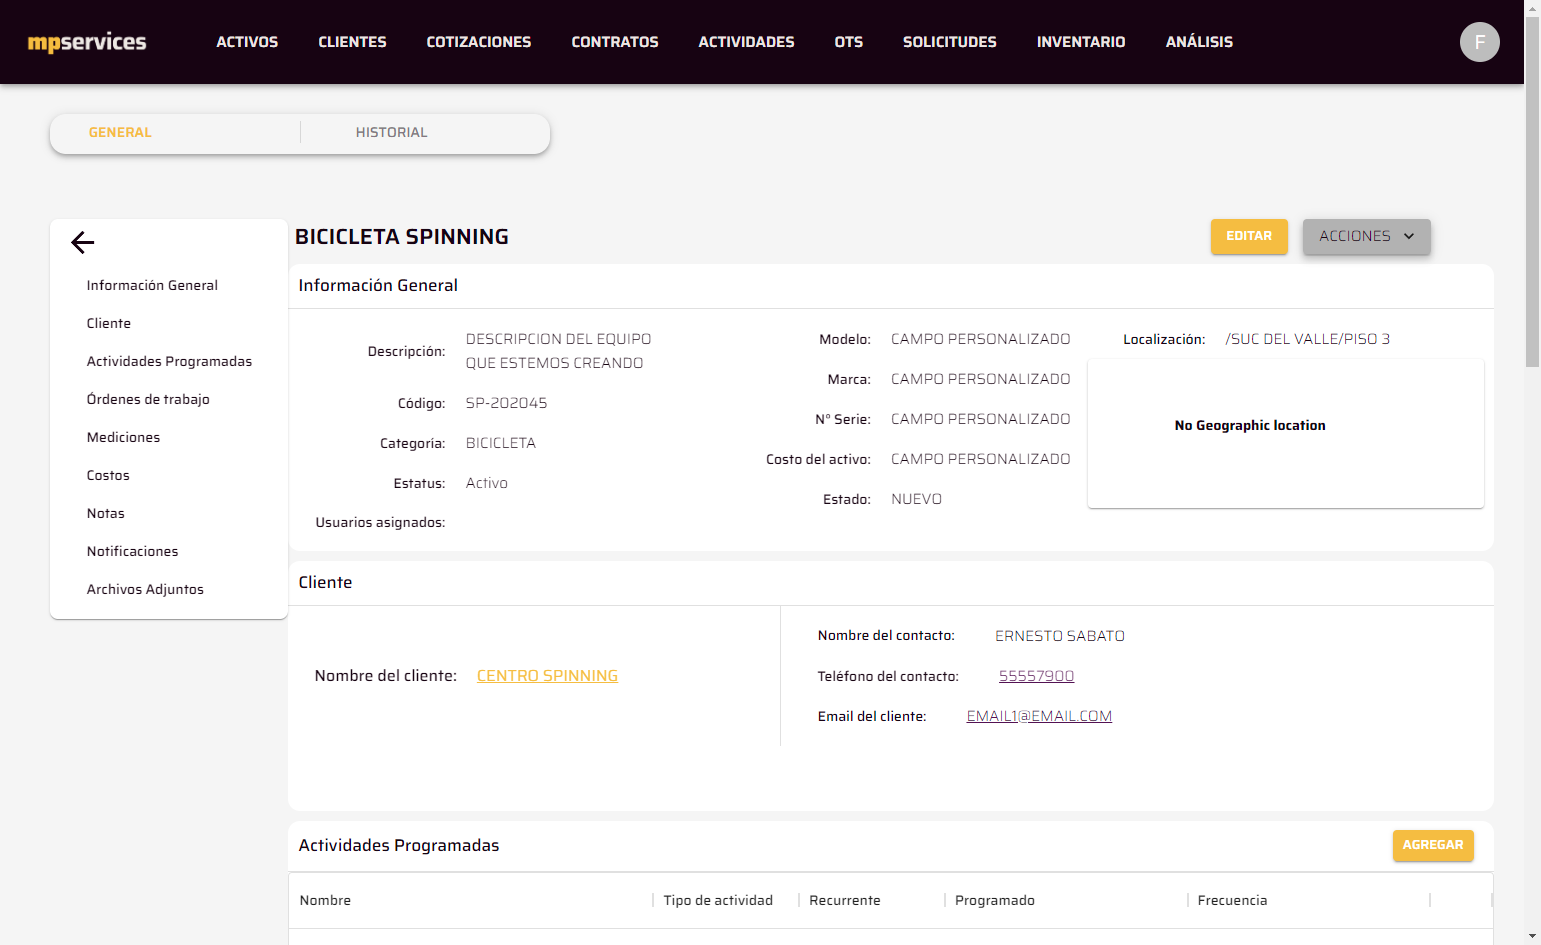Click the Estatus value Activo

487,483
